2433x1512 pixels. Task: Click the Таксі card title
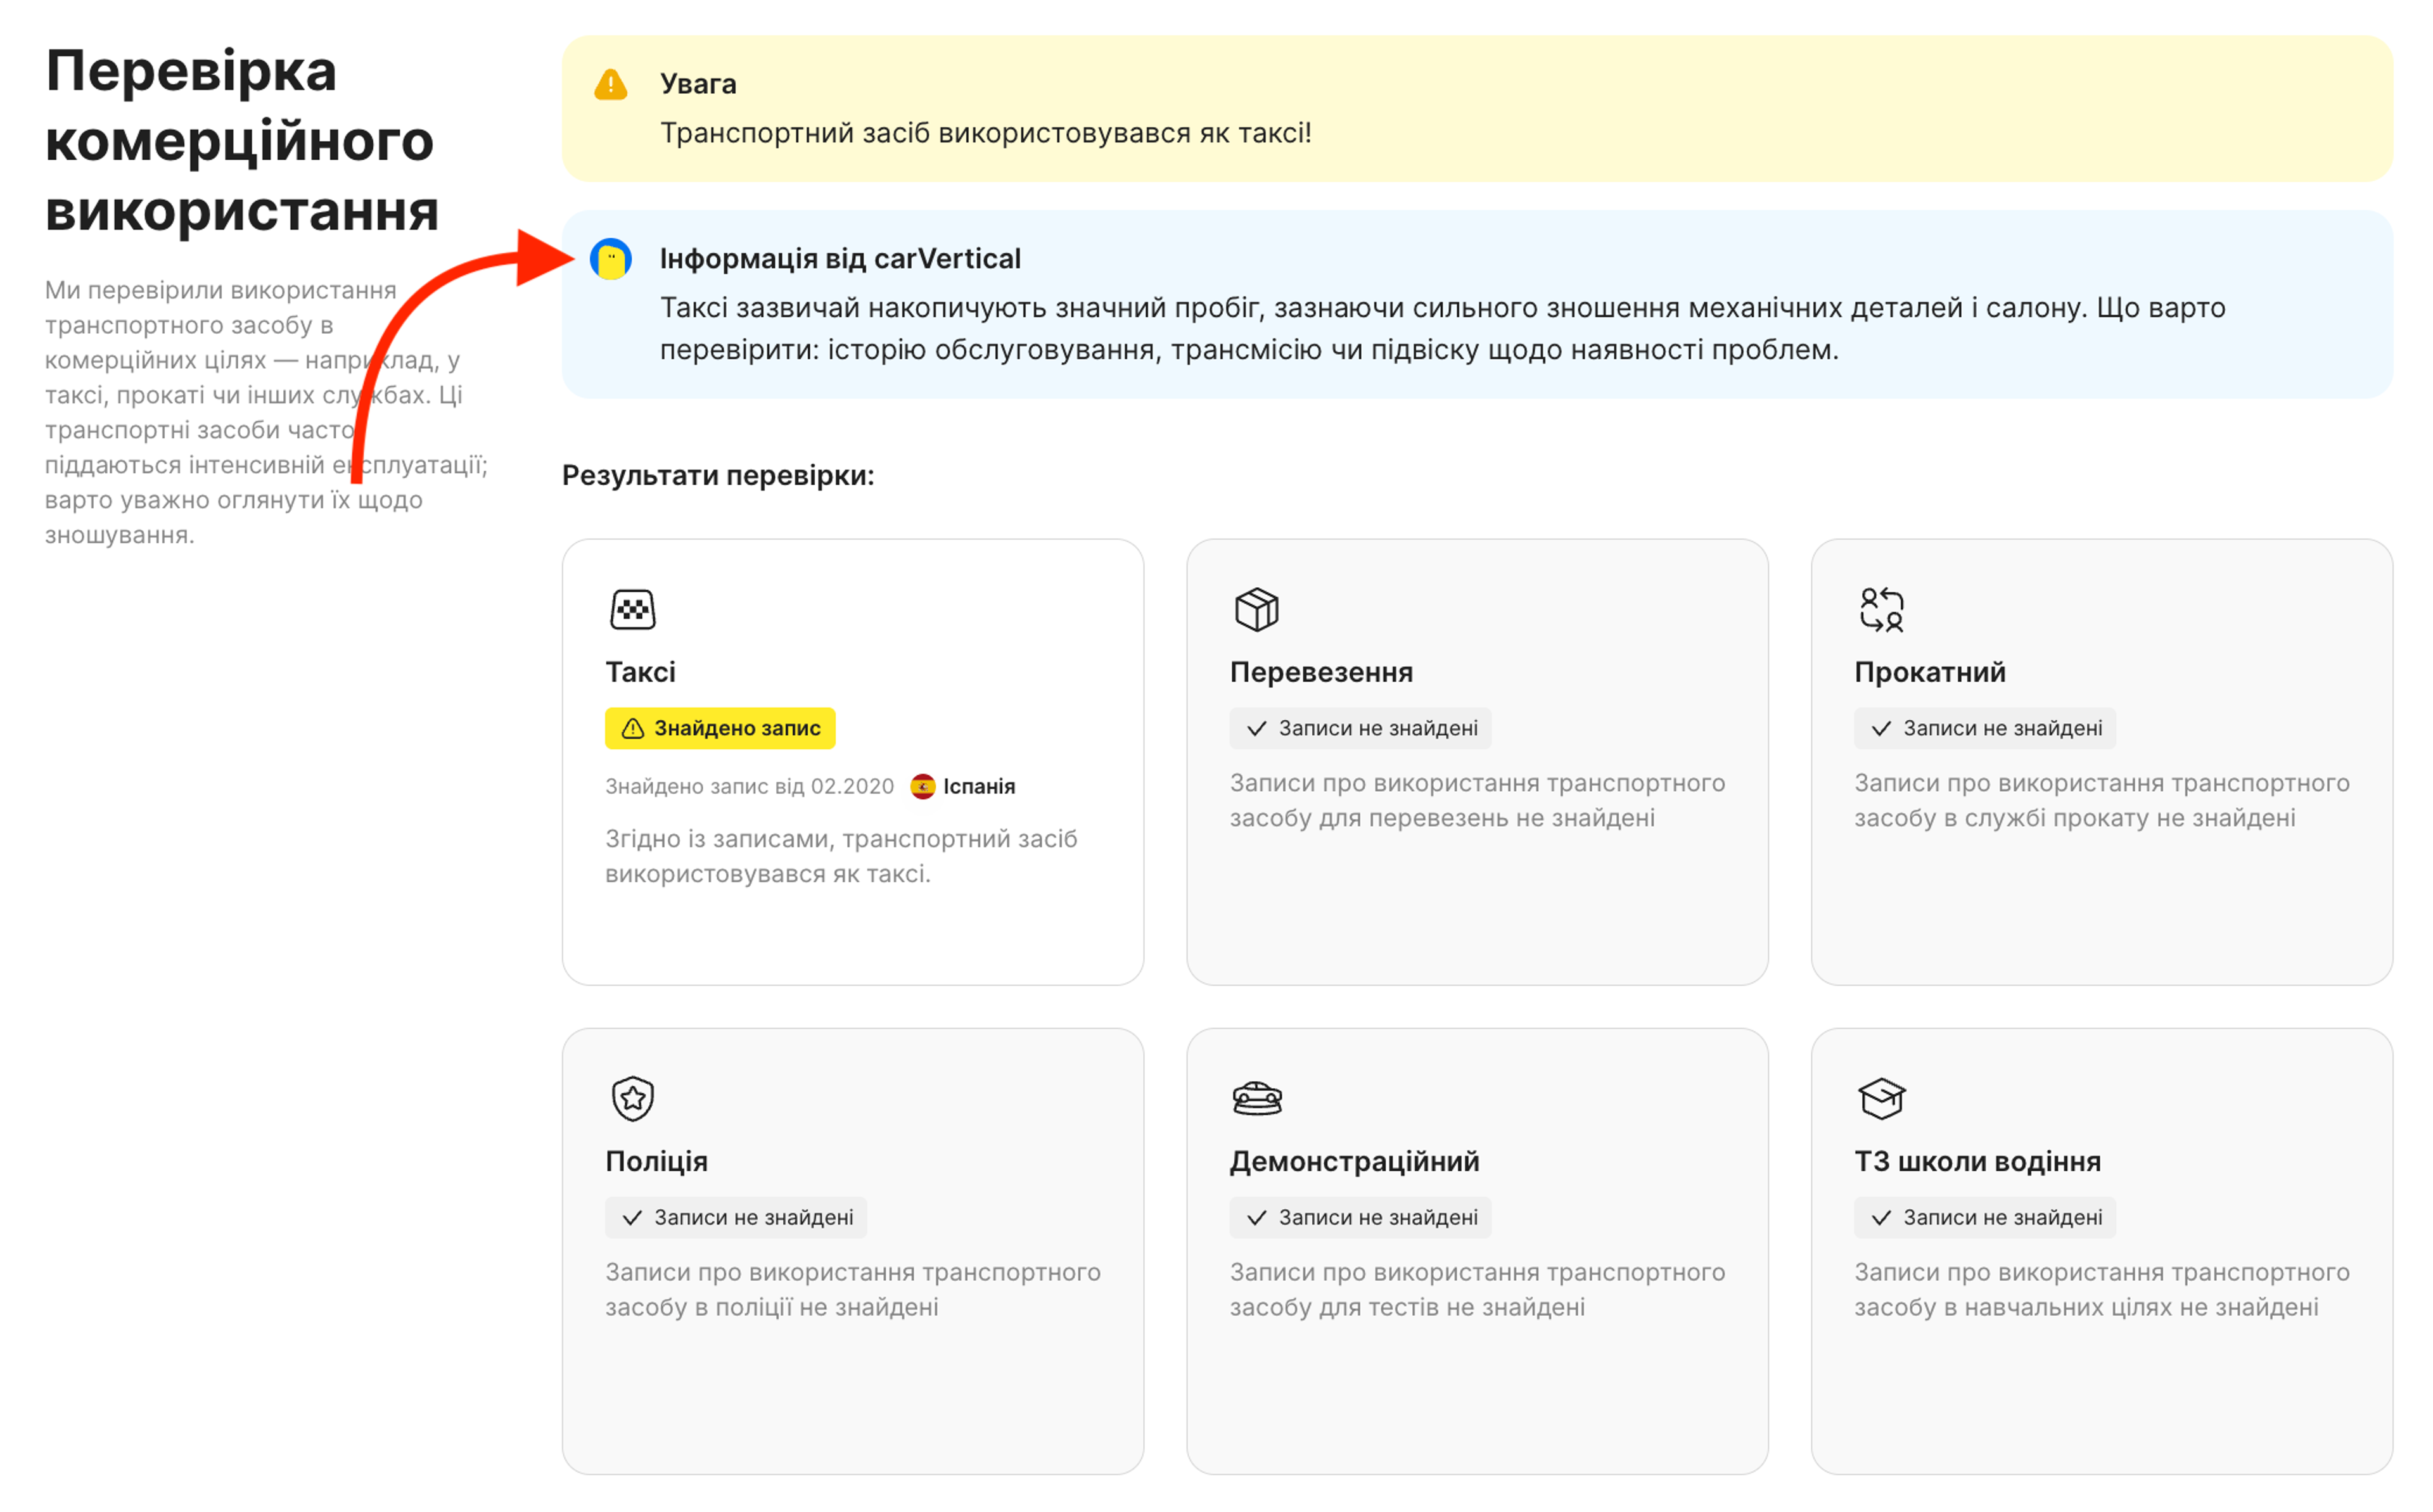pos(640,672)
